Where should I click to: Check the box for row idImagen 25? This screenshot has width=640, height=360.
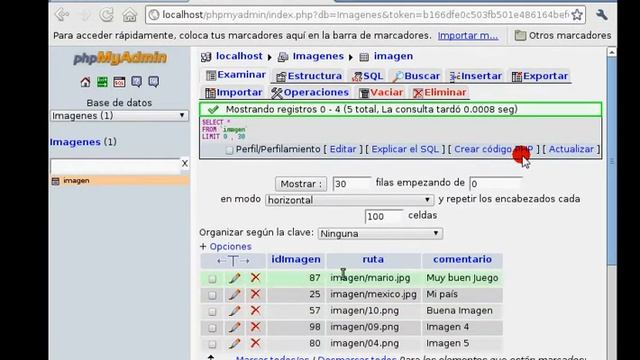(x=212, y=295)
